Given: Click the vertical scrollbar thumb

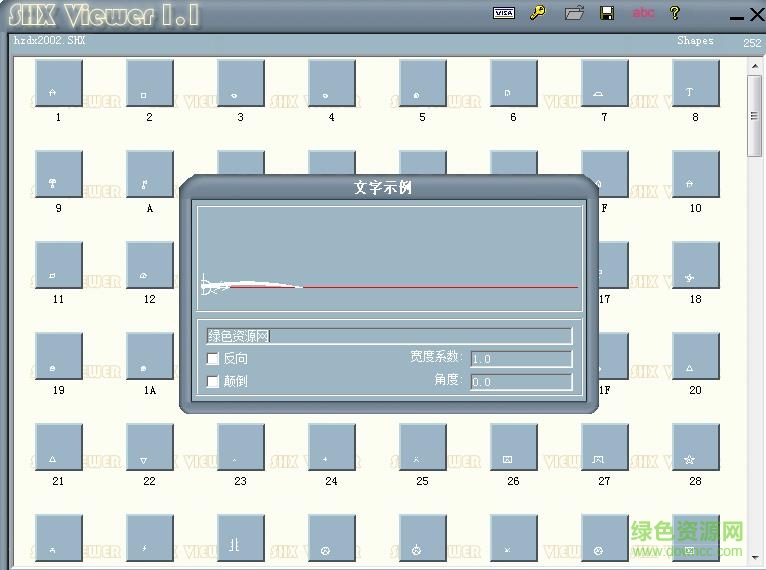Looking at the screenshot, I should pyautogui.click(x=754, y=116).
